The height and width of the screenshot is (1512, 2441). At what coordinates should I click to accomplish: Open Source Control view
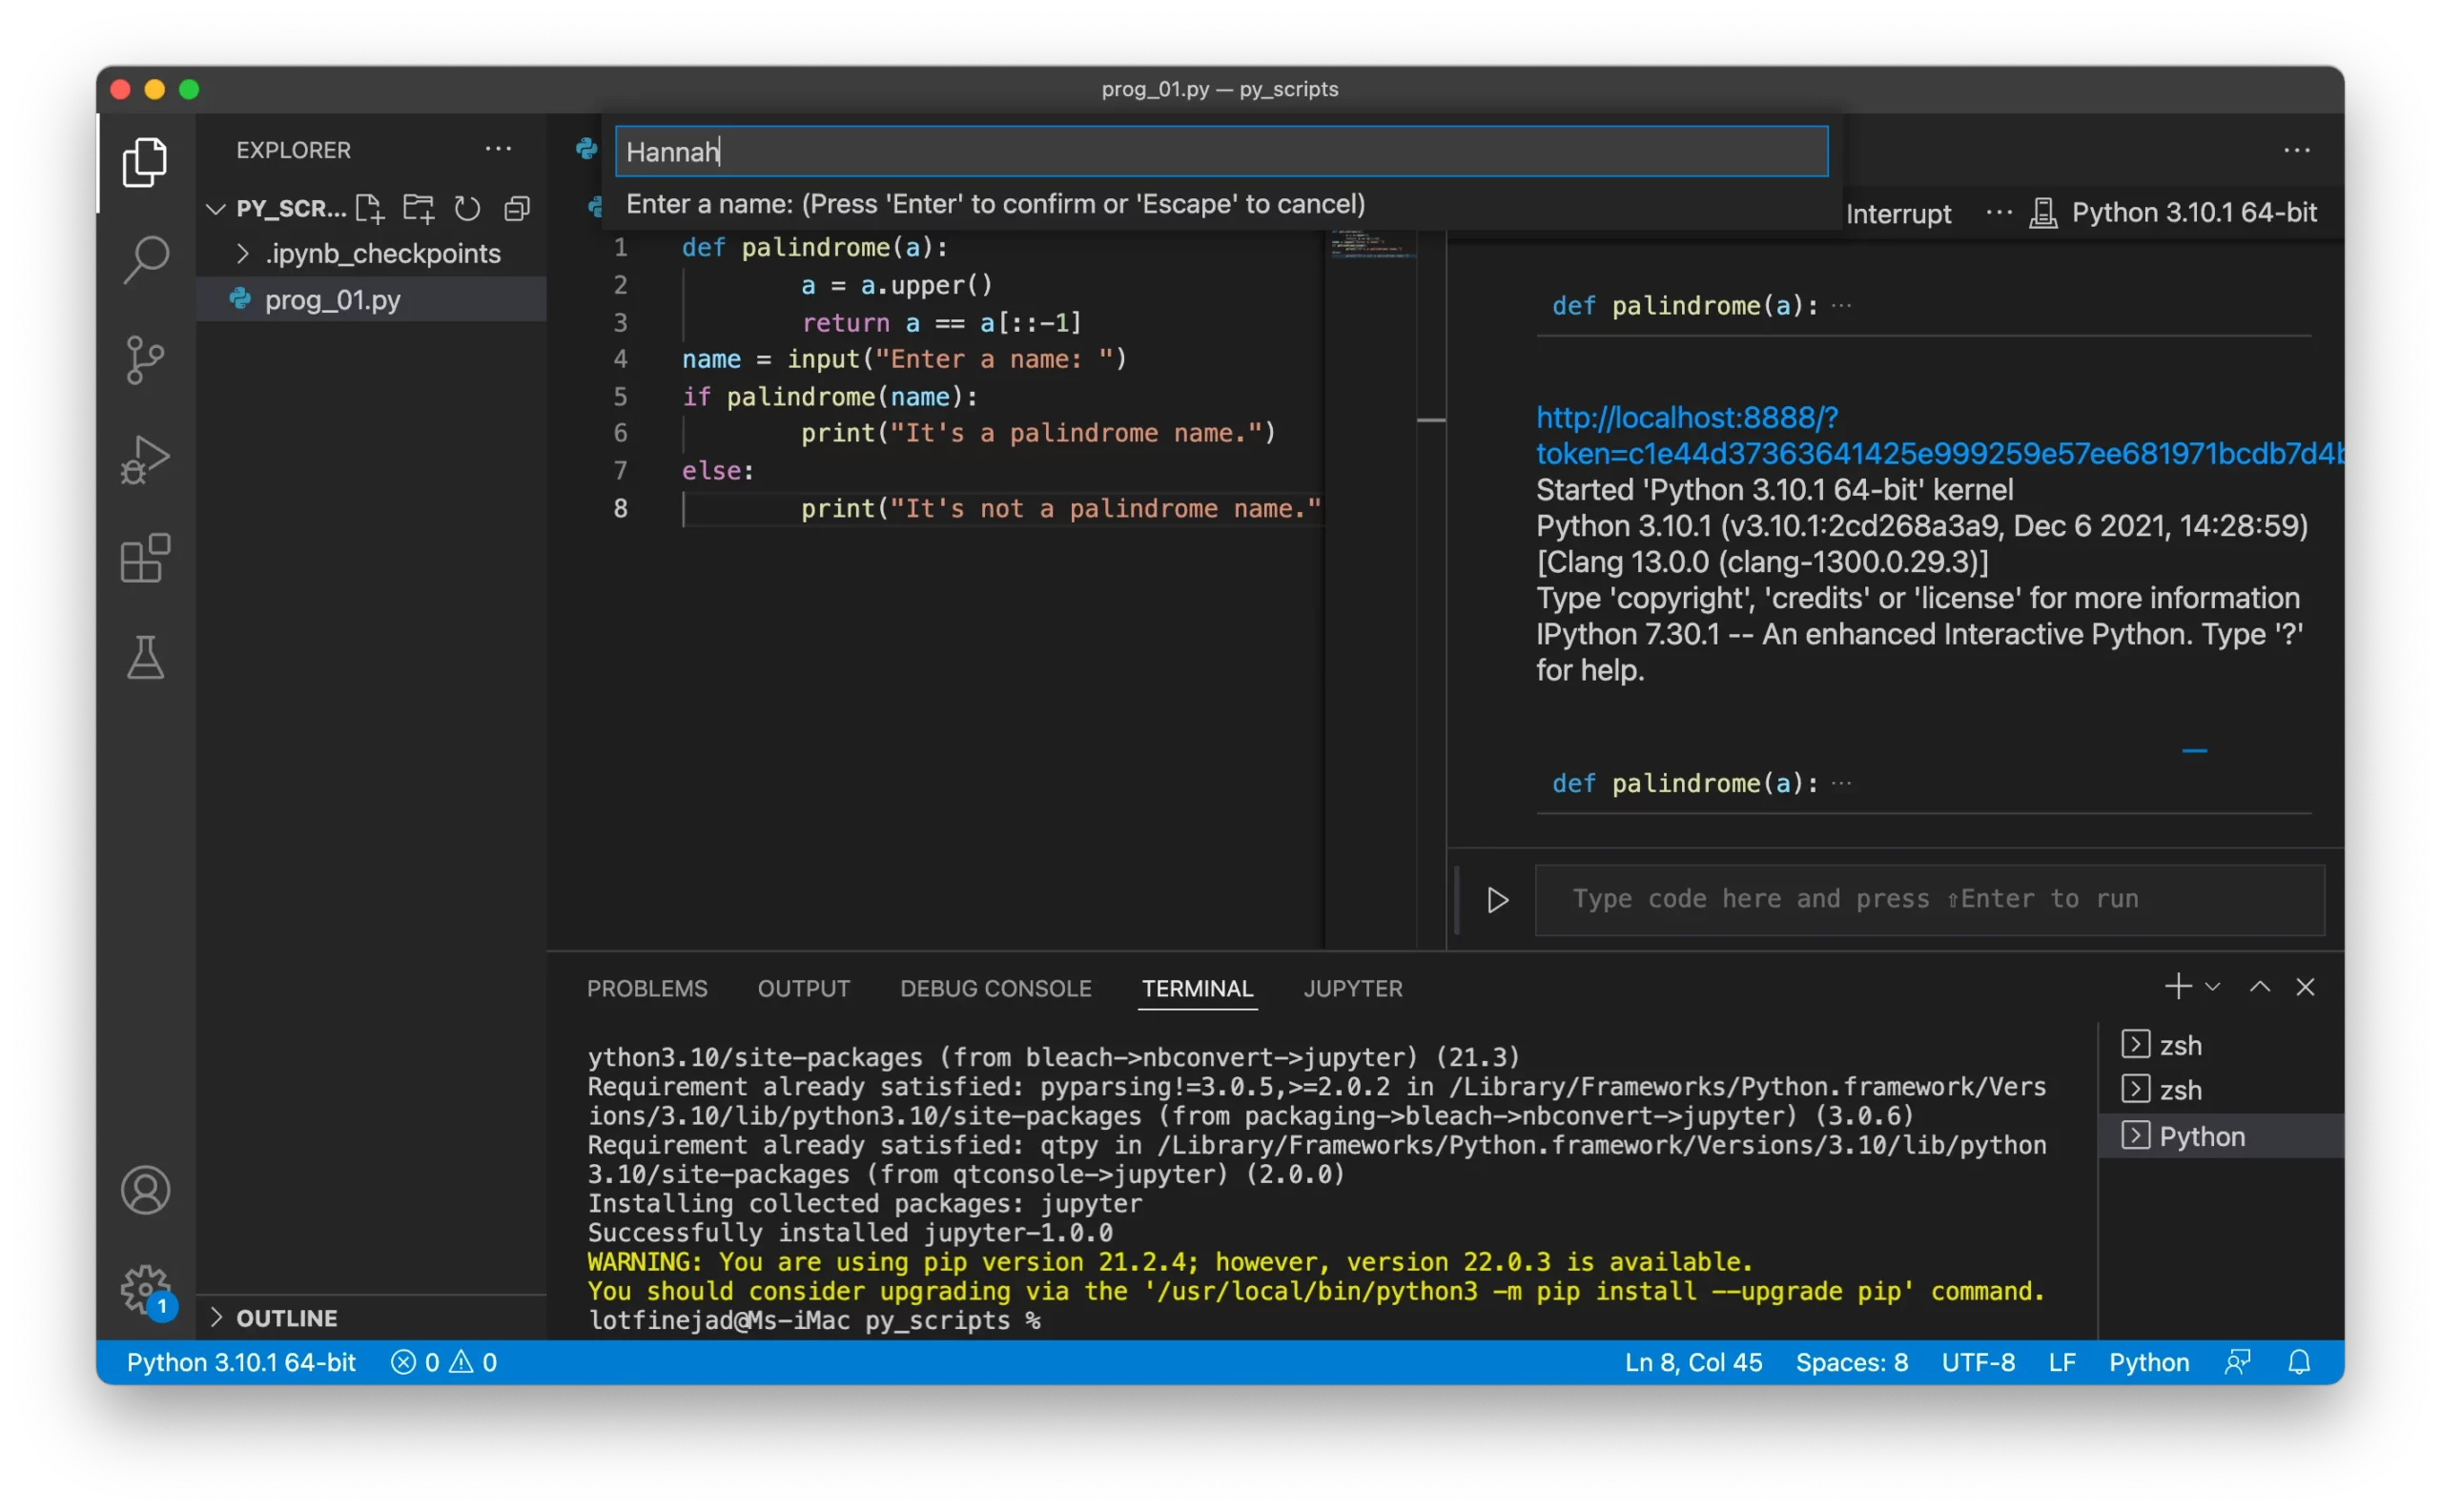click(x=146, y=360)
